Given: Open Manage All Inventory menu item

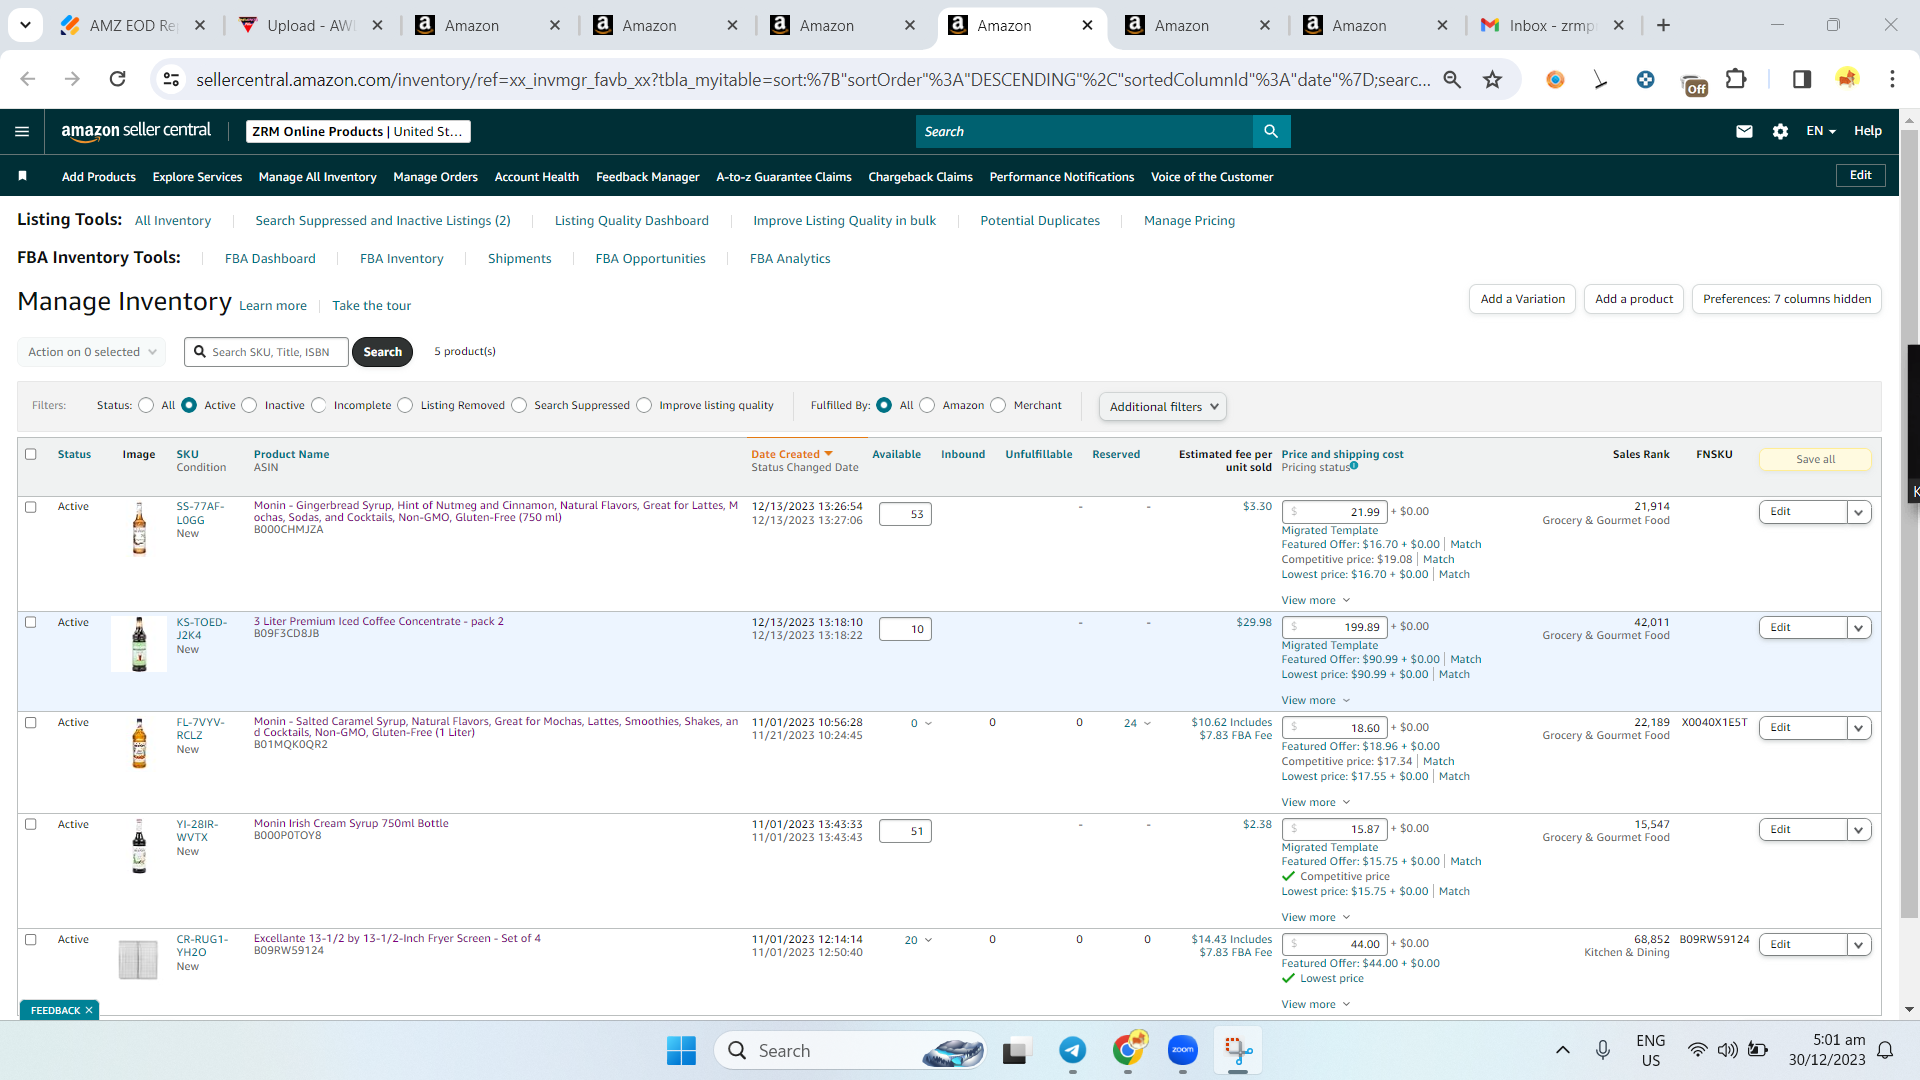Looking at the screenshot, I should [317, 177].
